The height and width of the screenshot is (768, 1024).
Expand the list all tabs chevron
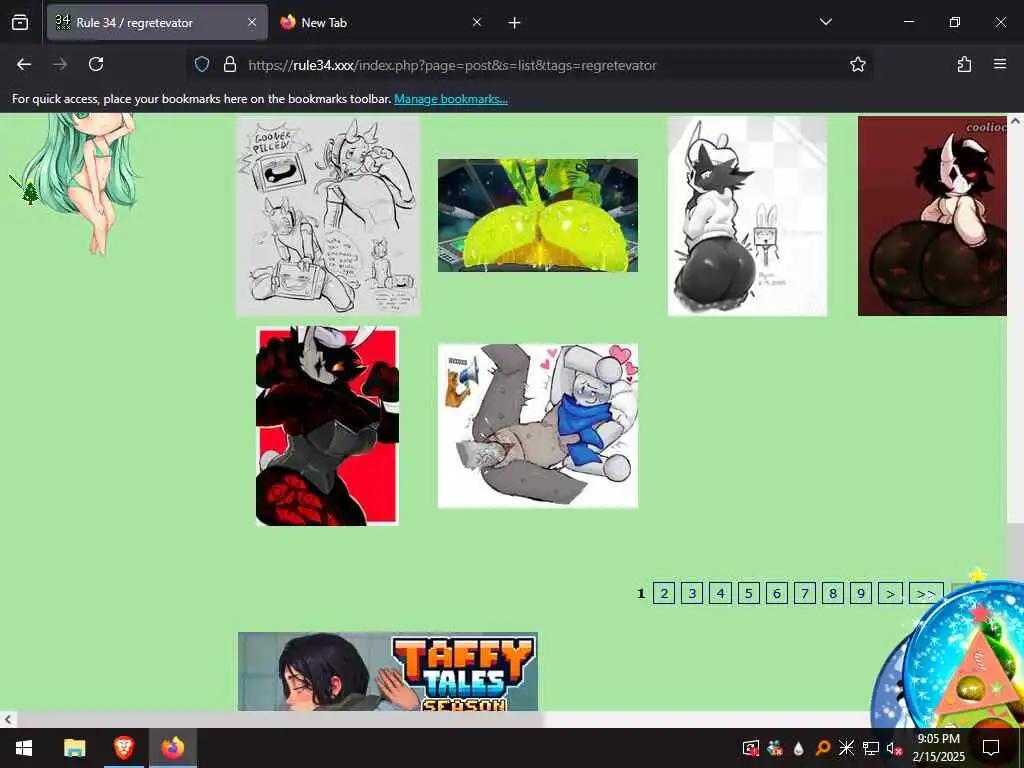825,22
